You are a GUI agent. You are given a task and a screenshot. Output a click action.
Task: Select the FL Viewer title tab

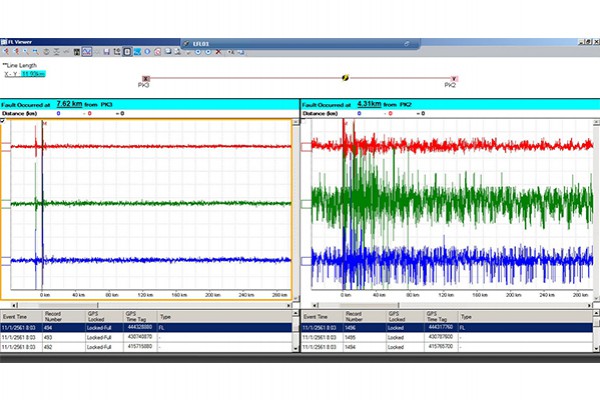coord(20,42)
